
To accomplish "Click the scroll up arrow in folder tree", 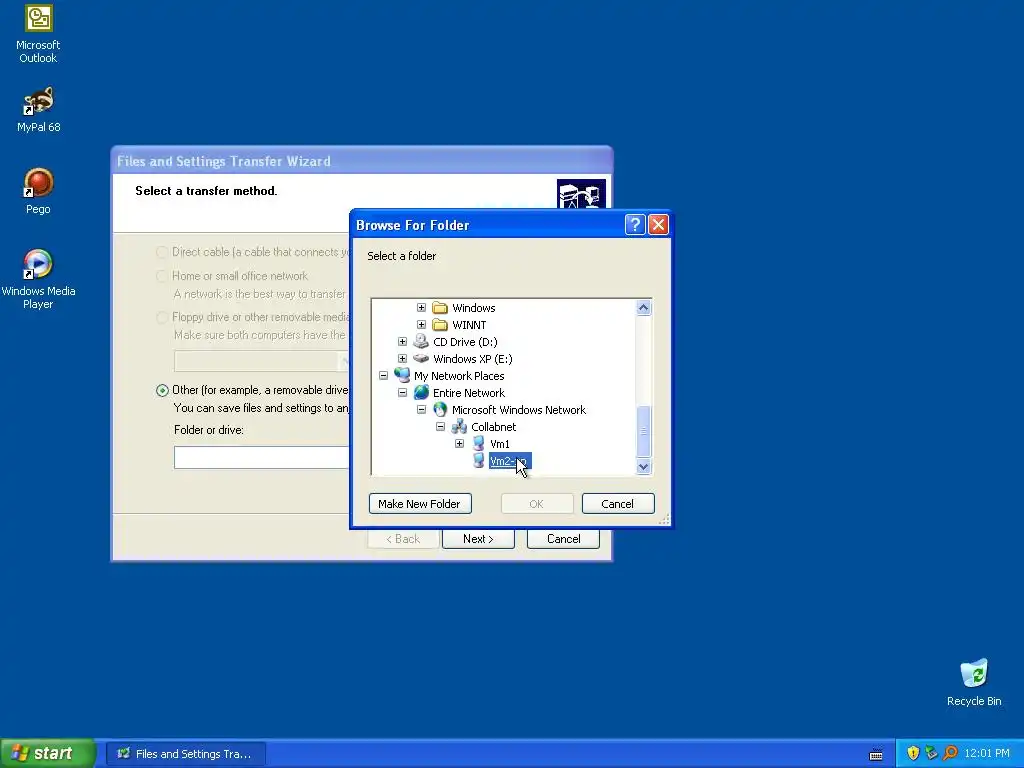I will (x=643, y=308).
